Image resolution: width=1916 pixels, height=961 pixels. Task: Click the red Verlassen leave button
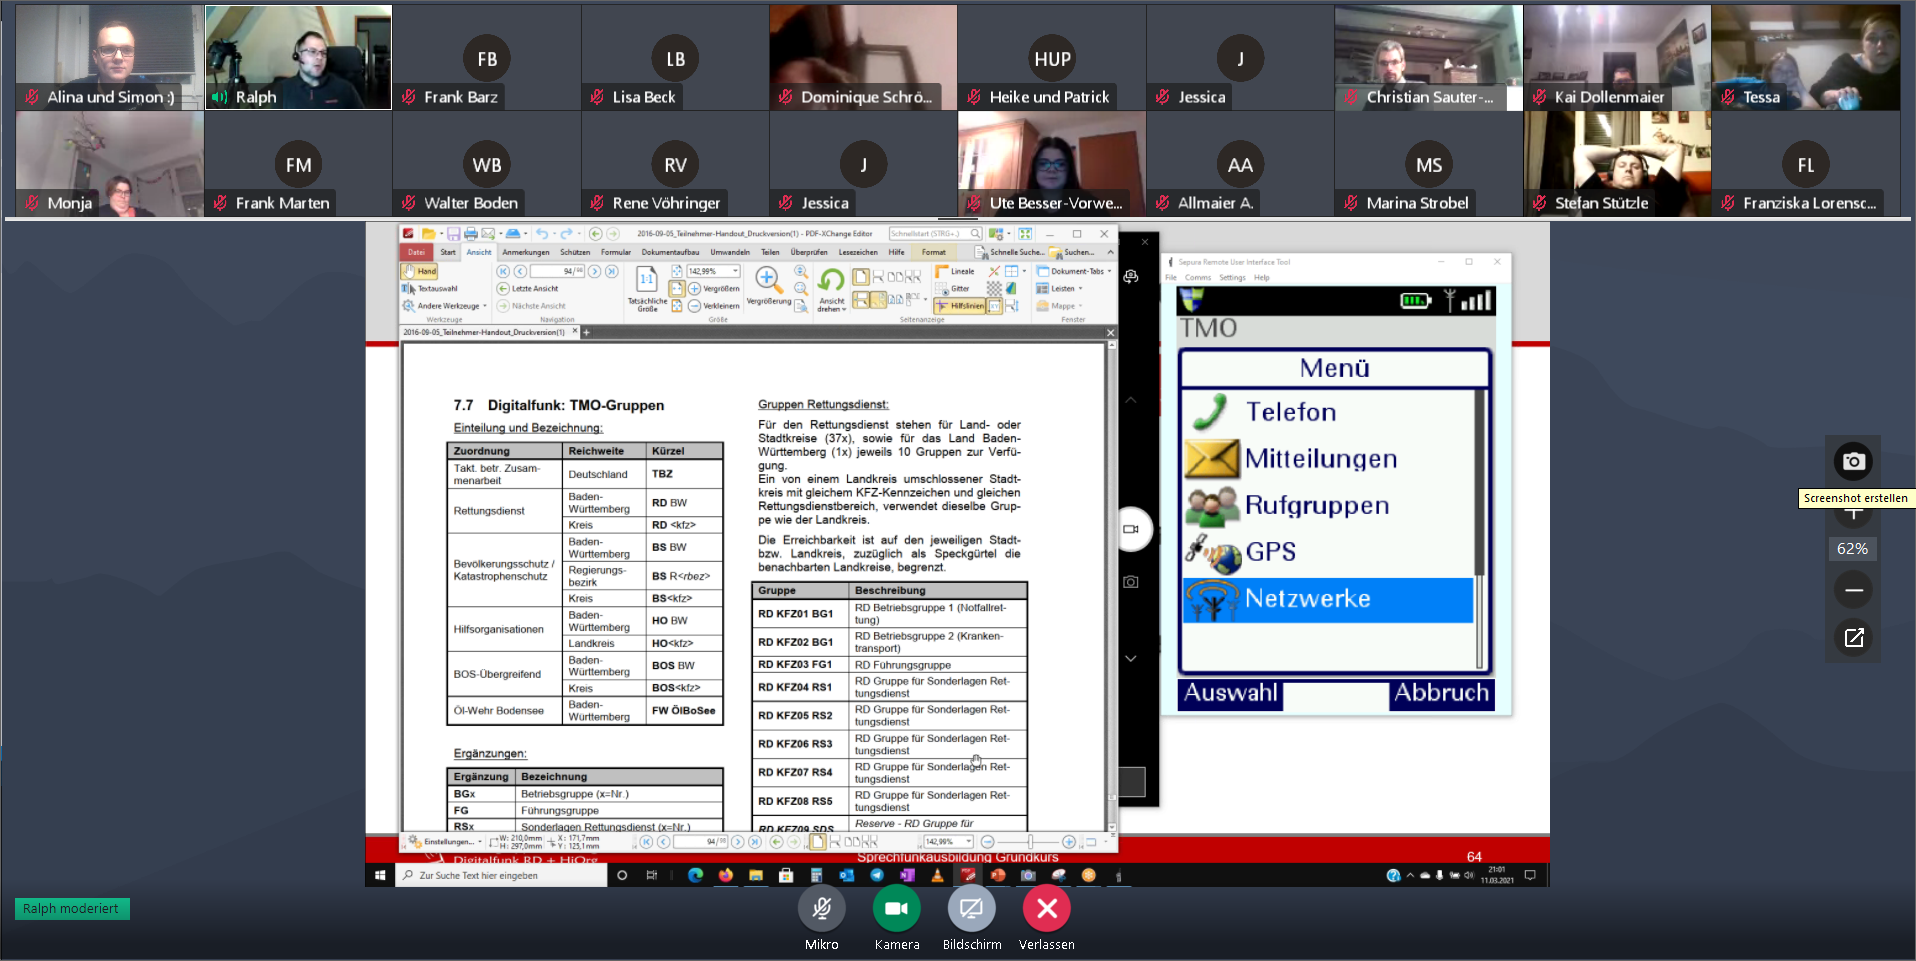(x=1046, y=908)
